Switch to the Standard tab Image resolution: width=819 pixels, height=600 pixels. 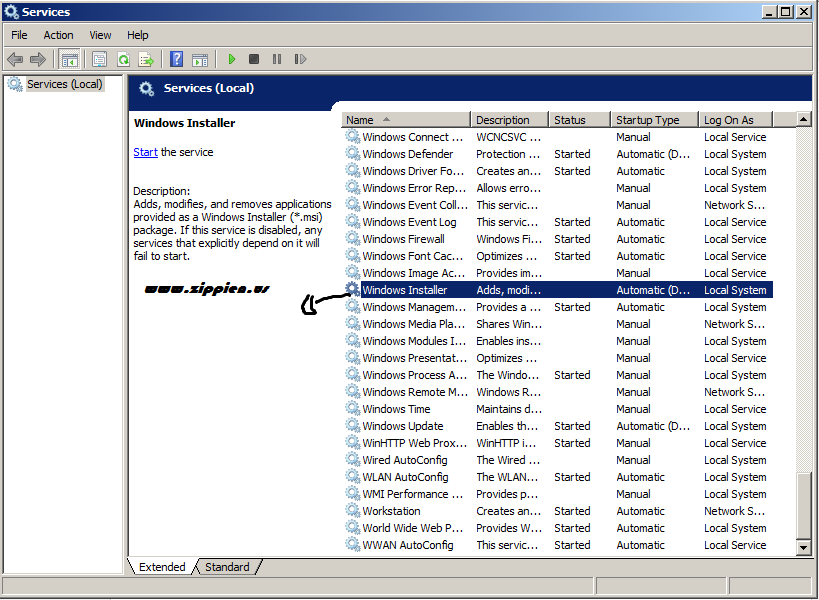click(227, 567)
